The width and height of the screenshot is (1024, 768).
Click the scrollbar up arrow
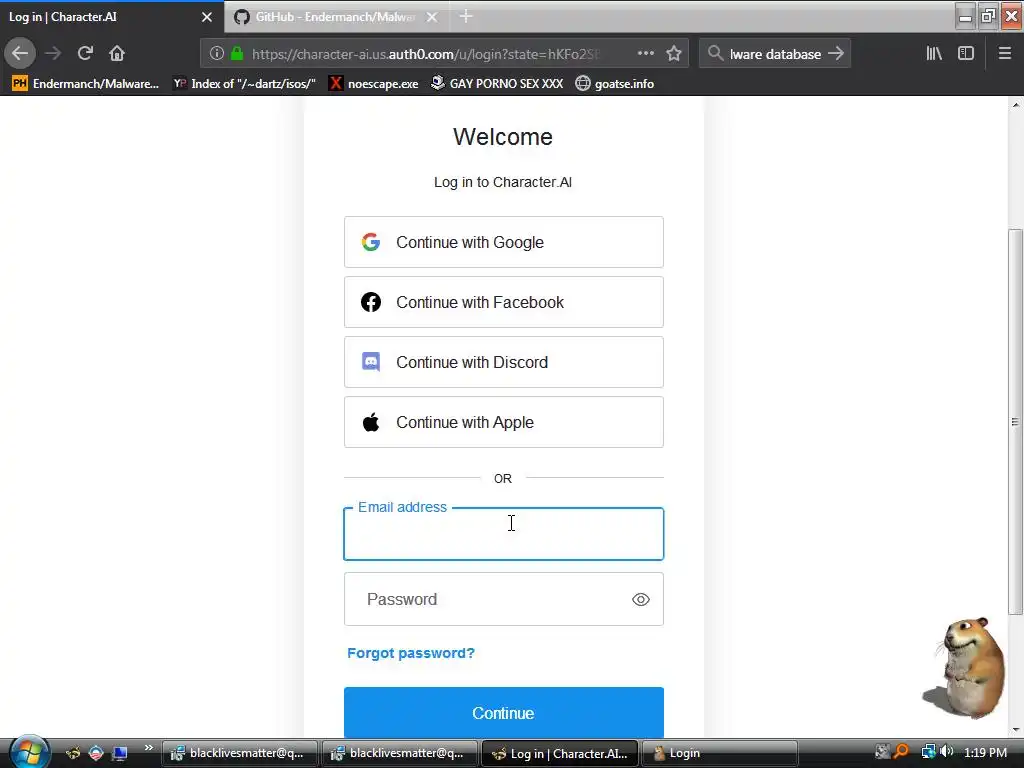click(1015, 104)
